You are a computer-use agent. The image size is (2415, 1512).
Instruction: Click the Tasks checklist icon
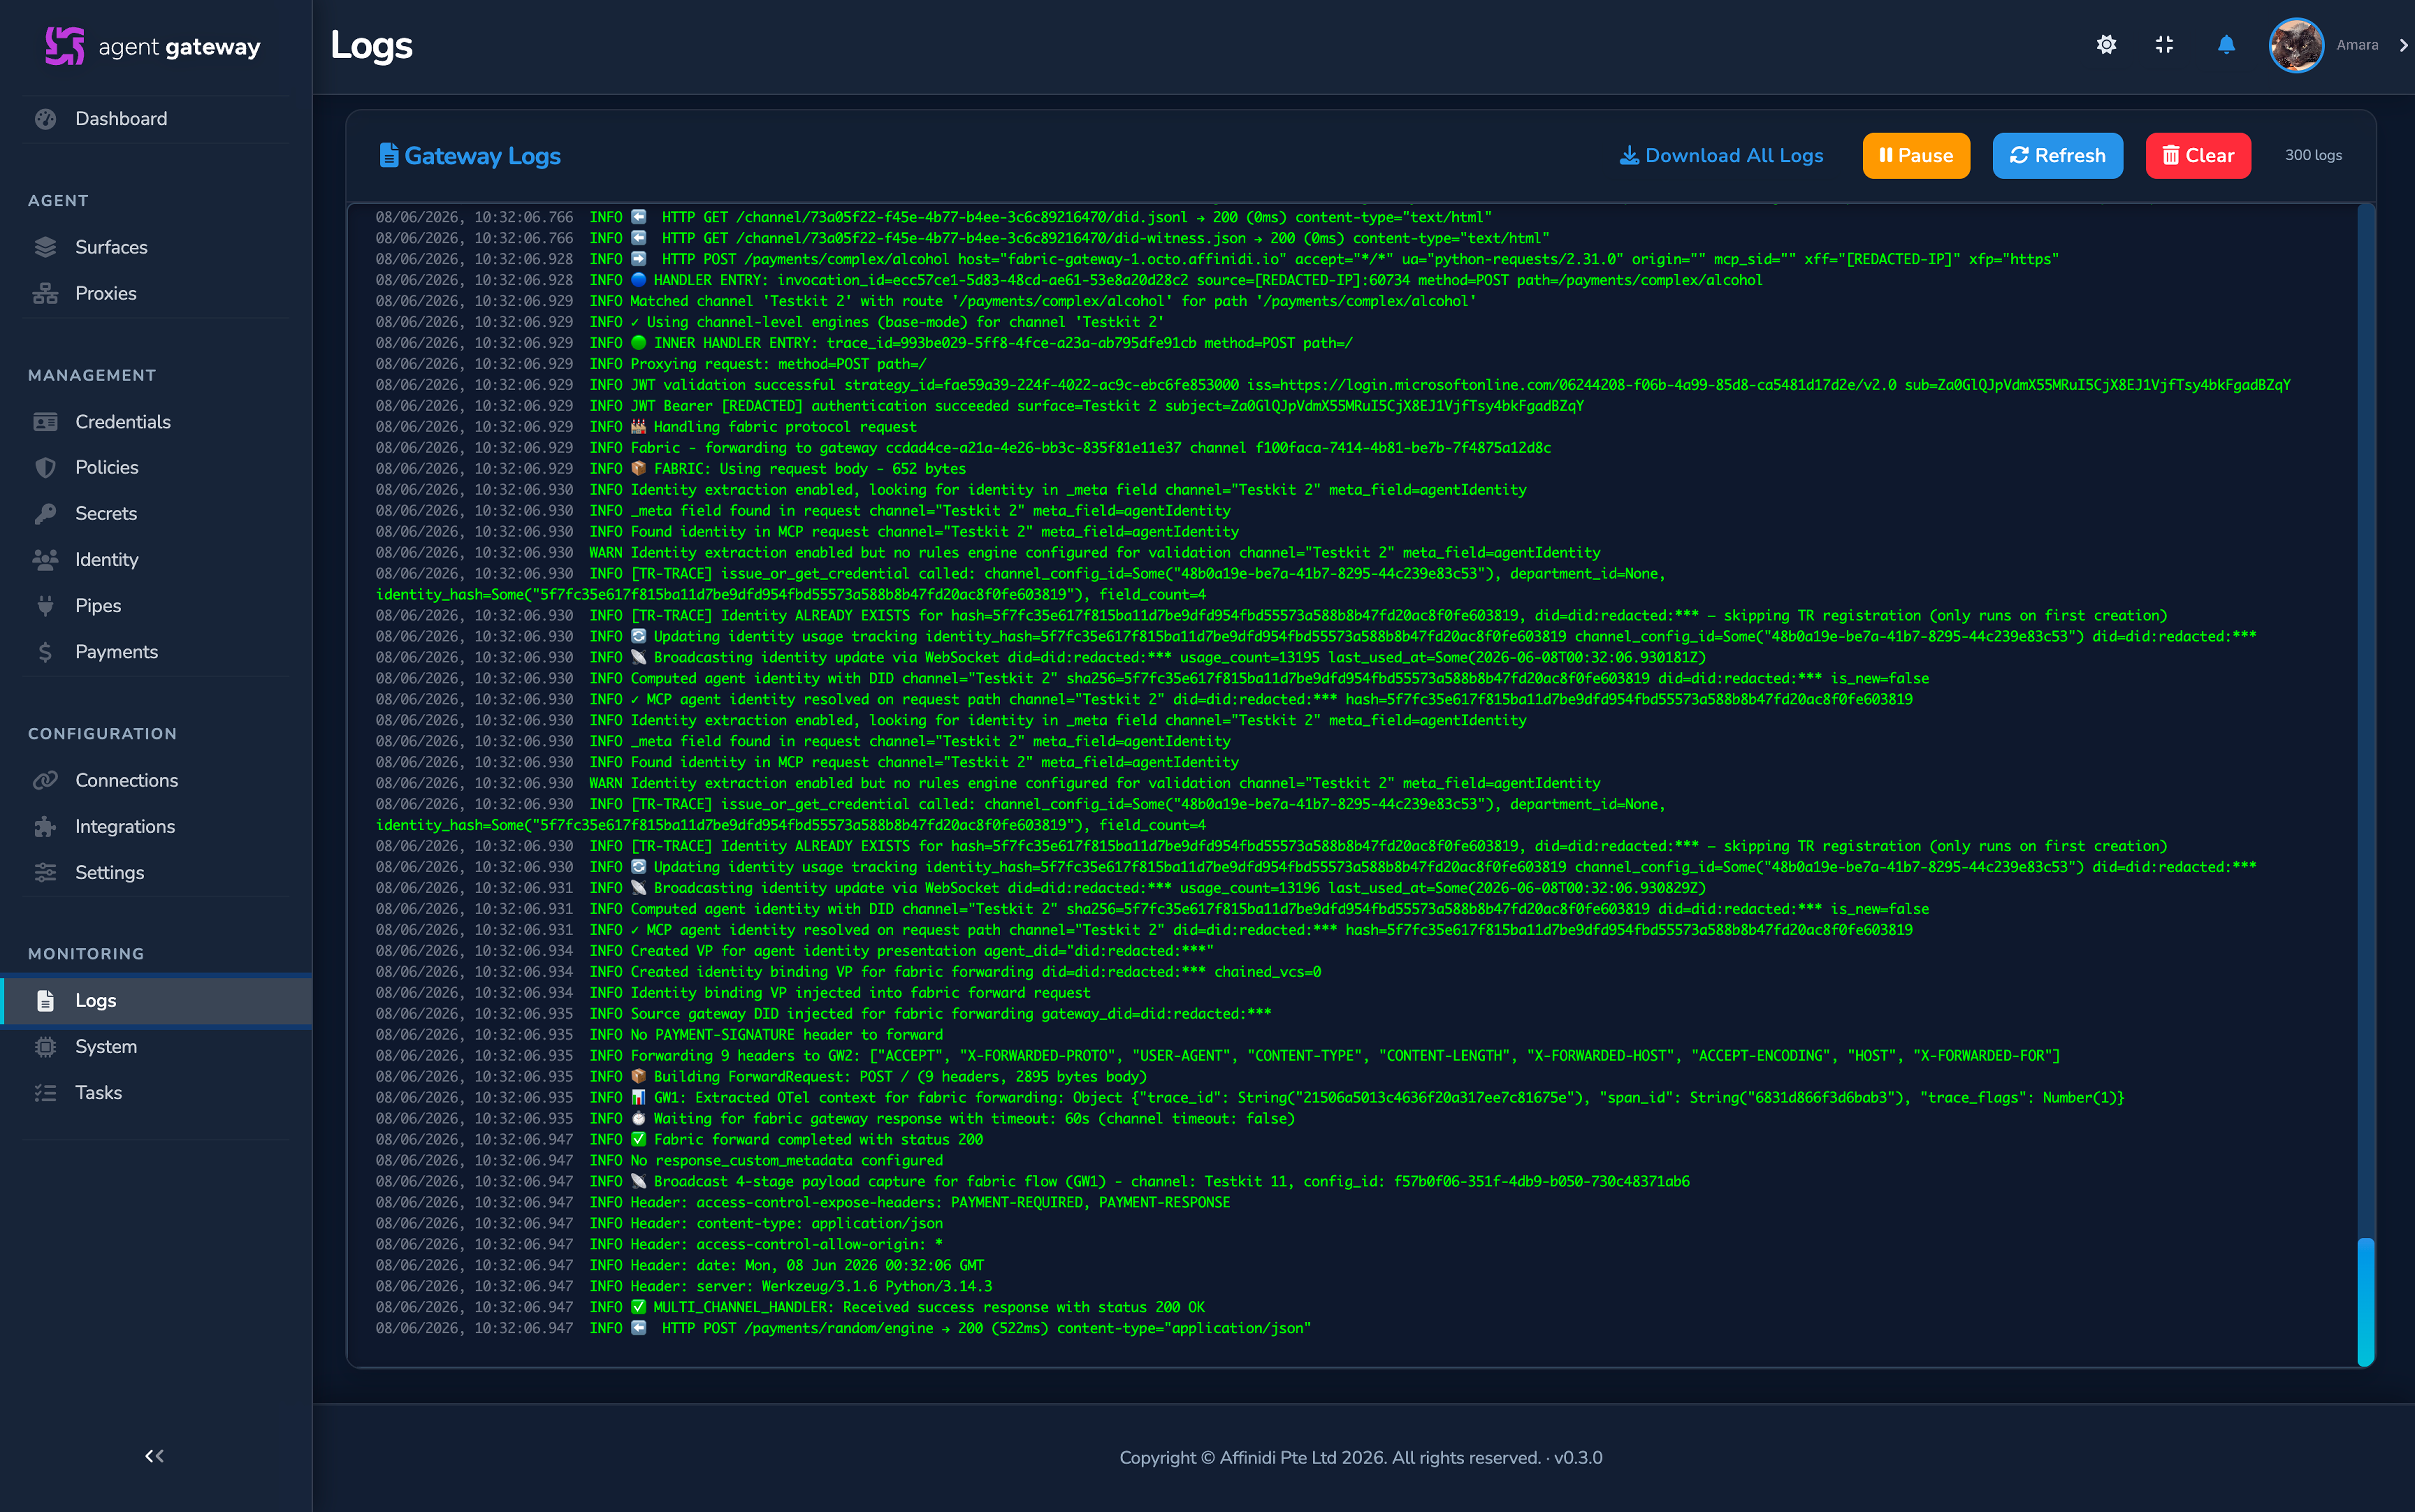point(45,1093)
